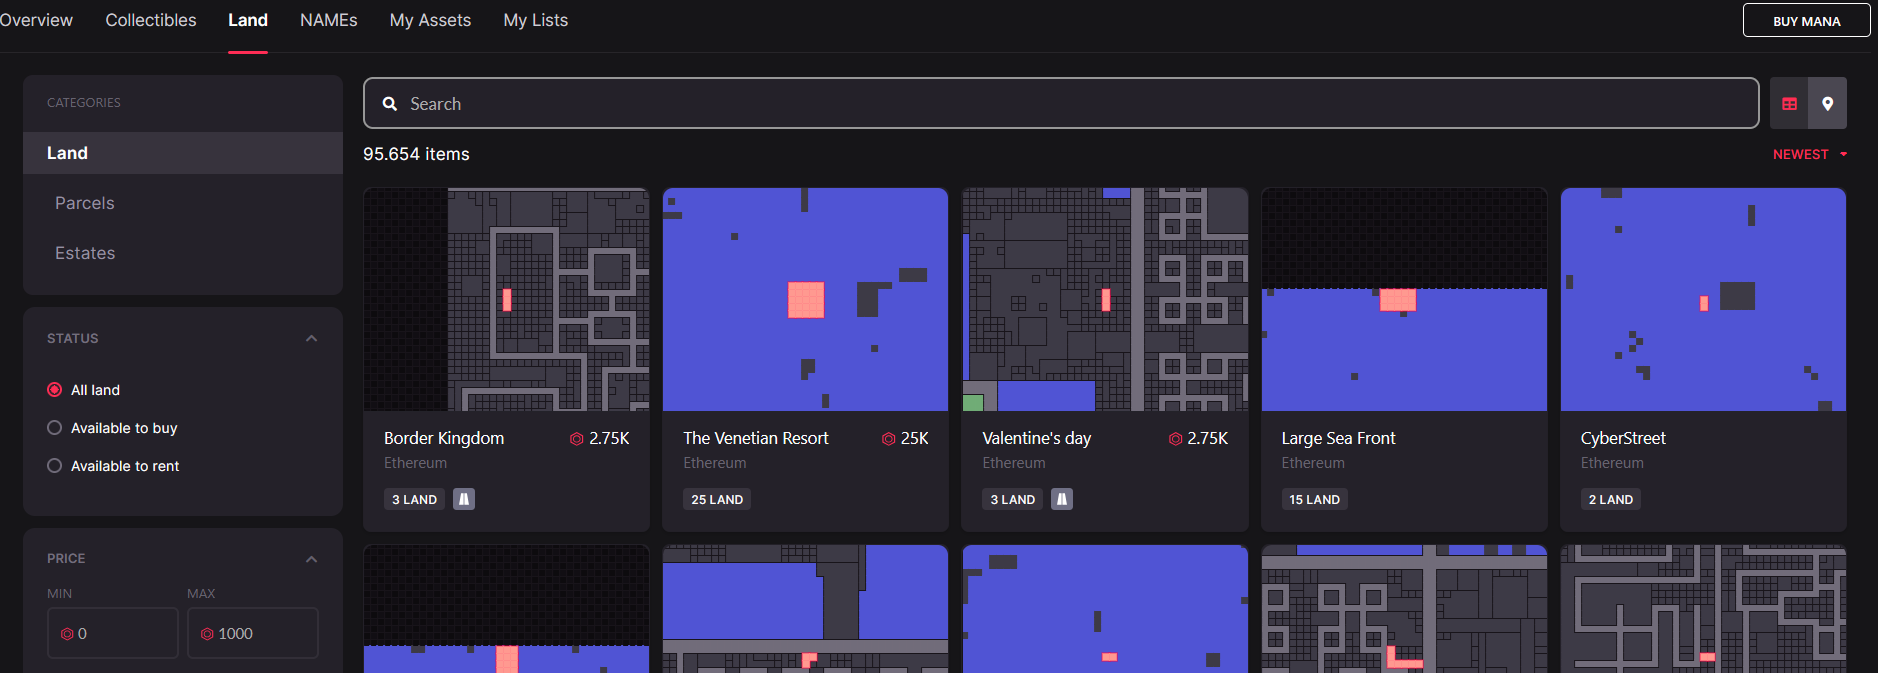Click the MAX price input field

pos(253,633)
